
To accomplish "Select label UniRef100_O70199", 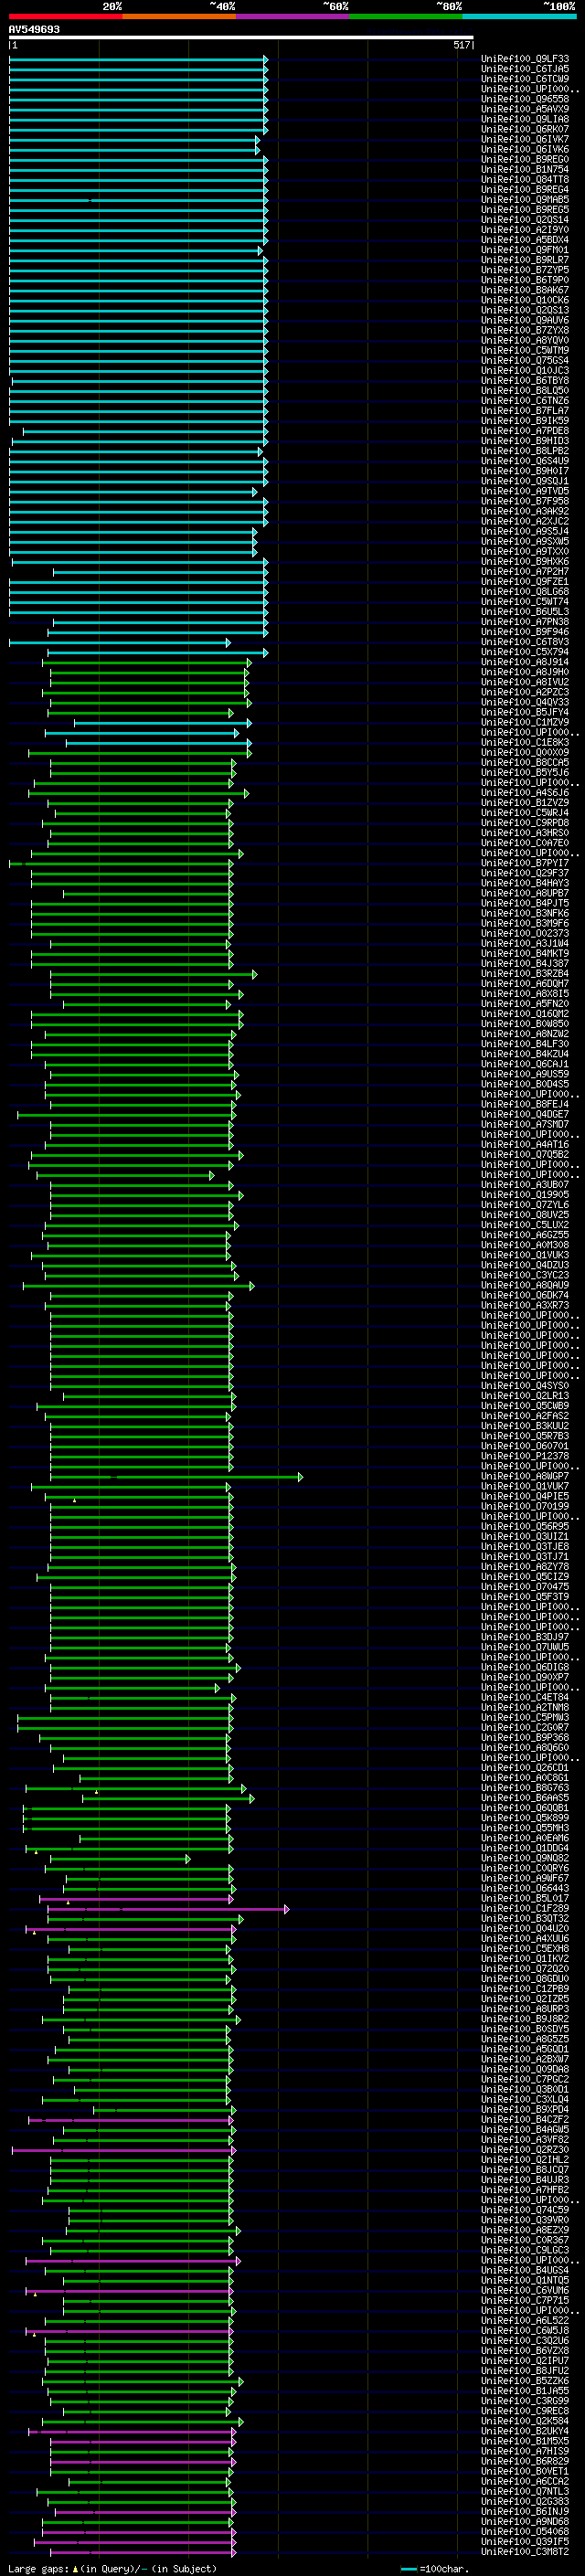I will 525,1506.
